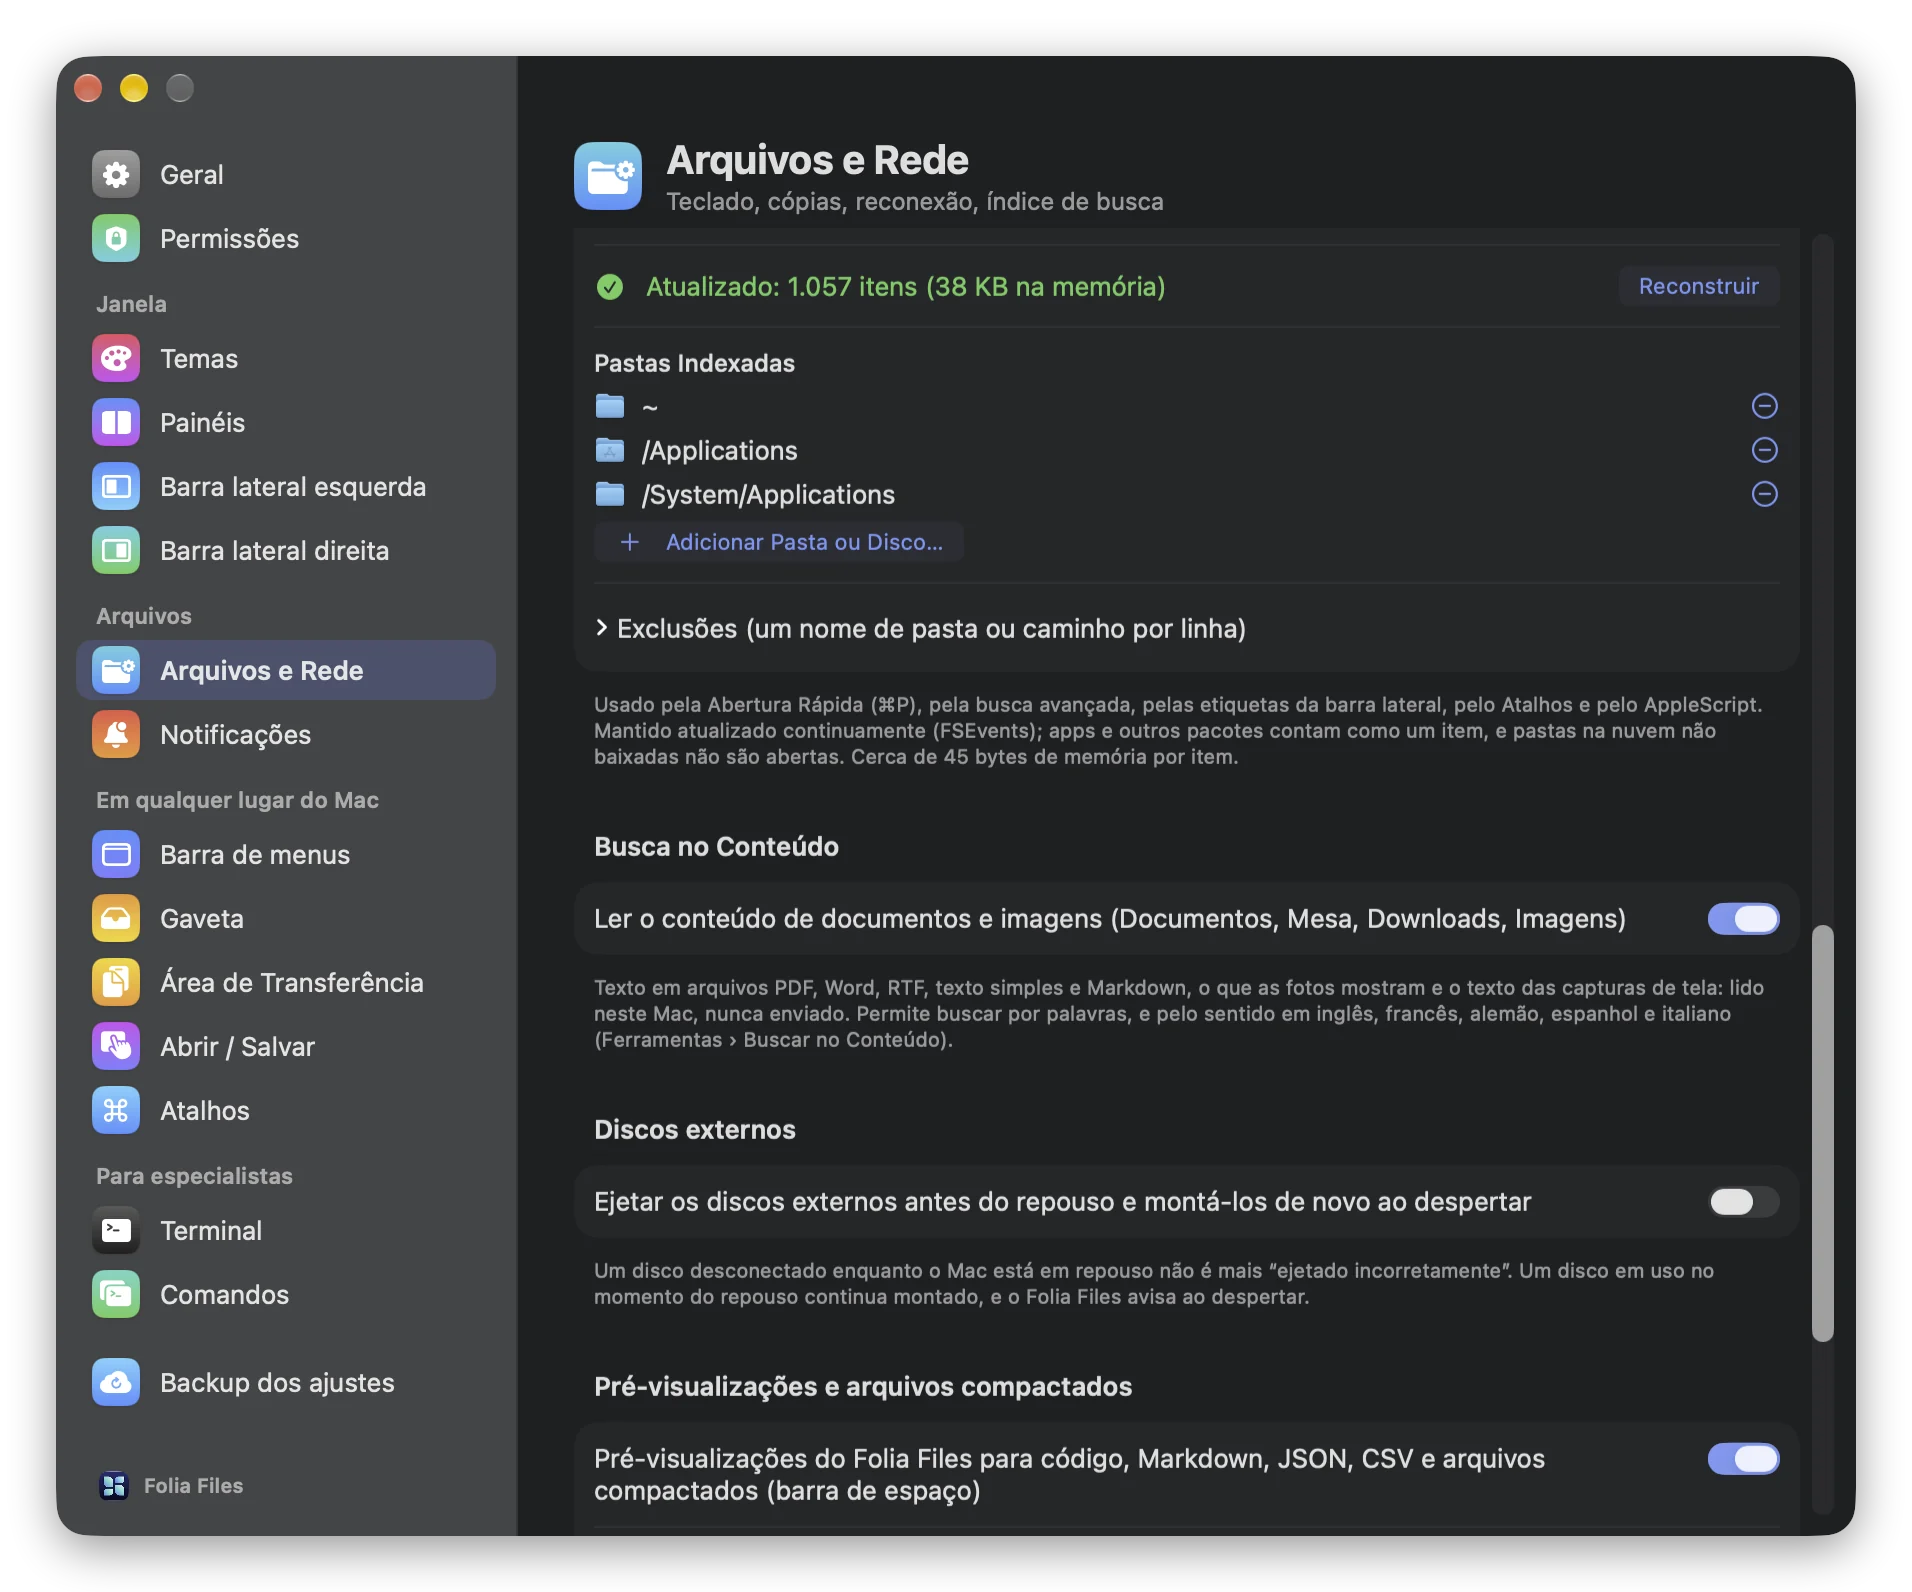Screen dimensions: 1912x1592
Task: Click the 'Busca no Conteúdo' heading
Action: 716,847
